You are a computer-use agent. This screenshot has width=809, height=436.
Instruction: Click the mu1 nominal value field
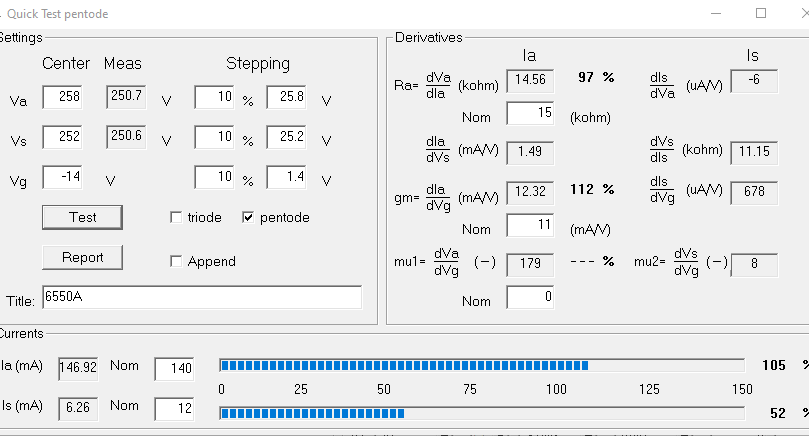(x=530, y=298)
